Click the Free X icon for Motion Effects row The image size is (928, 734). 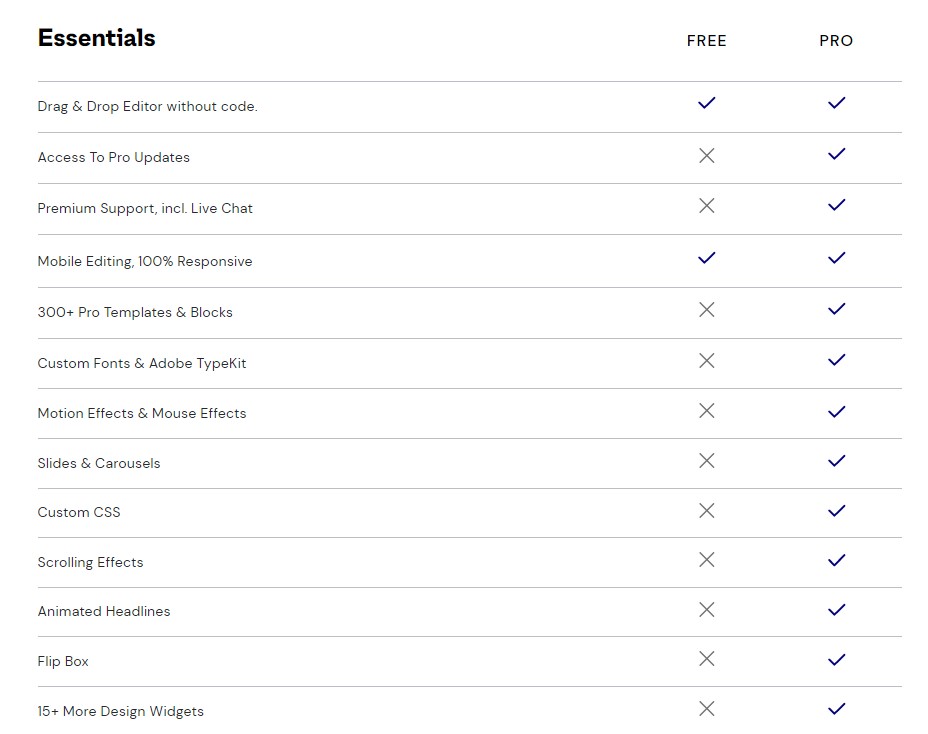707,411
